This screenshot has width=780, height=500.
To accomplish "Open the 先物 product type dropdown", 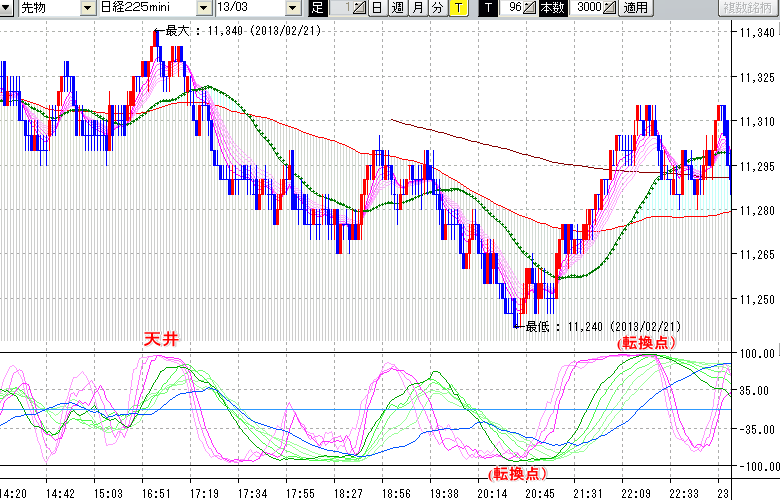I will [89, 8].
